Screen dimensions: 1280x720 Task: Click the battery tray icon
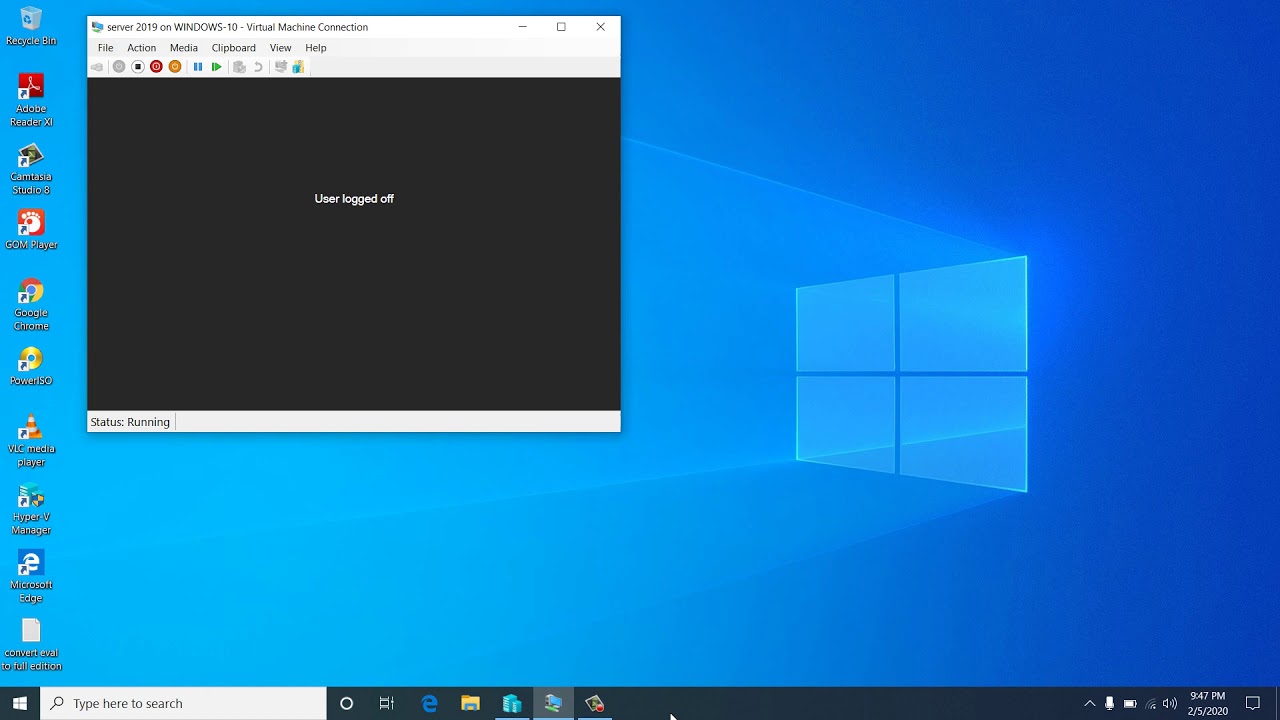click(1130, 704)
